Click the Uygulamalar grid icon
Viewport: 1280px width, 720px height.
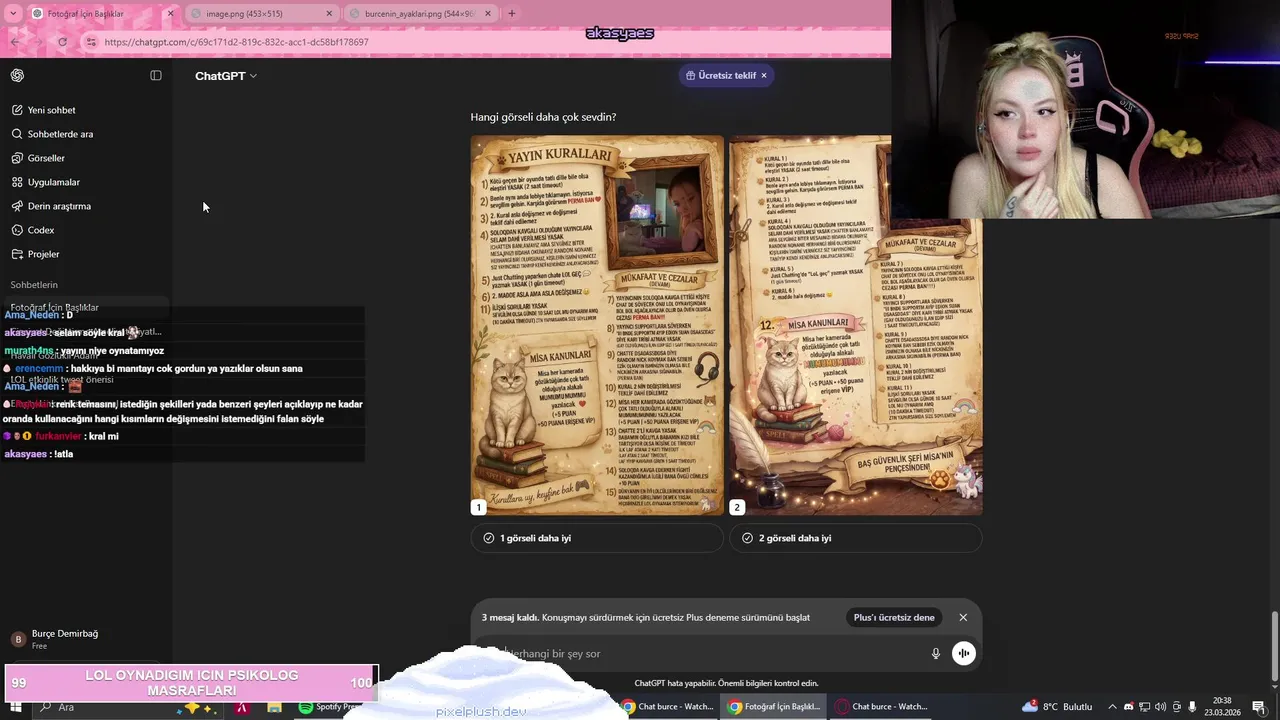pyautogui.click(x=18, y=182)
